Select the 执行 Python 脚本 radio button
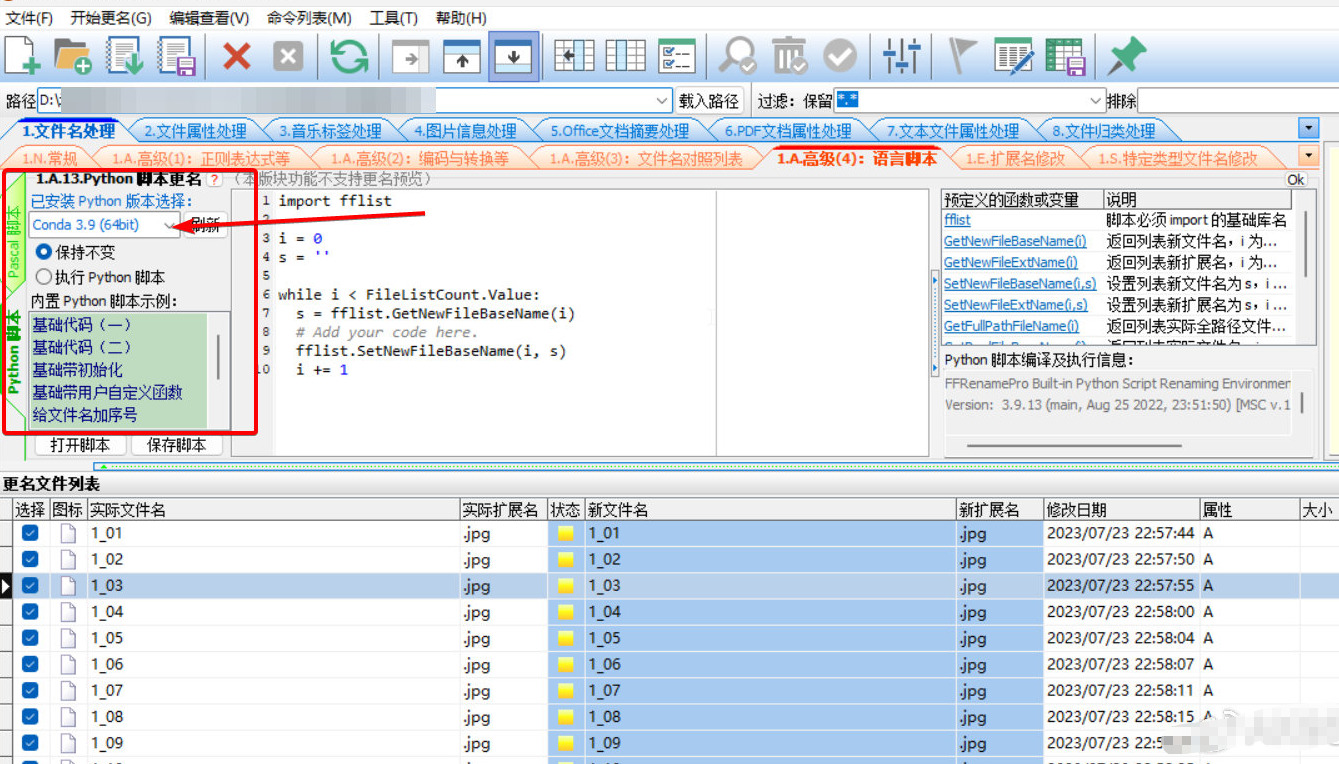This screenshot has width=1339, height=764. (44, 277)
